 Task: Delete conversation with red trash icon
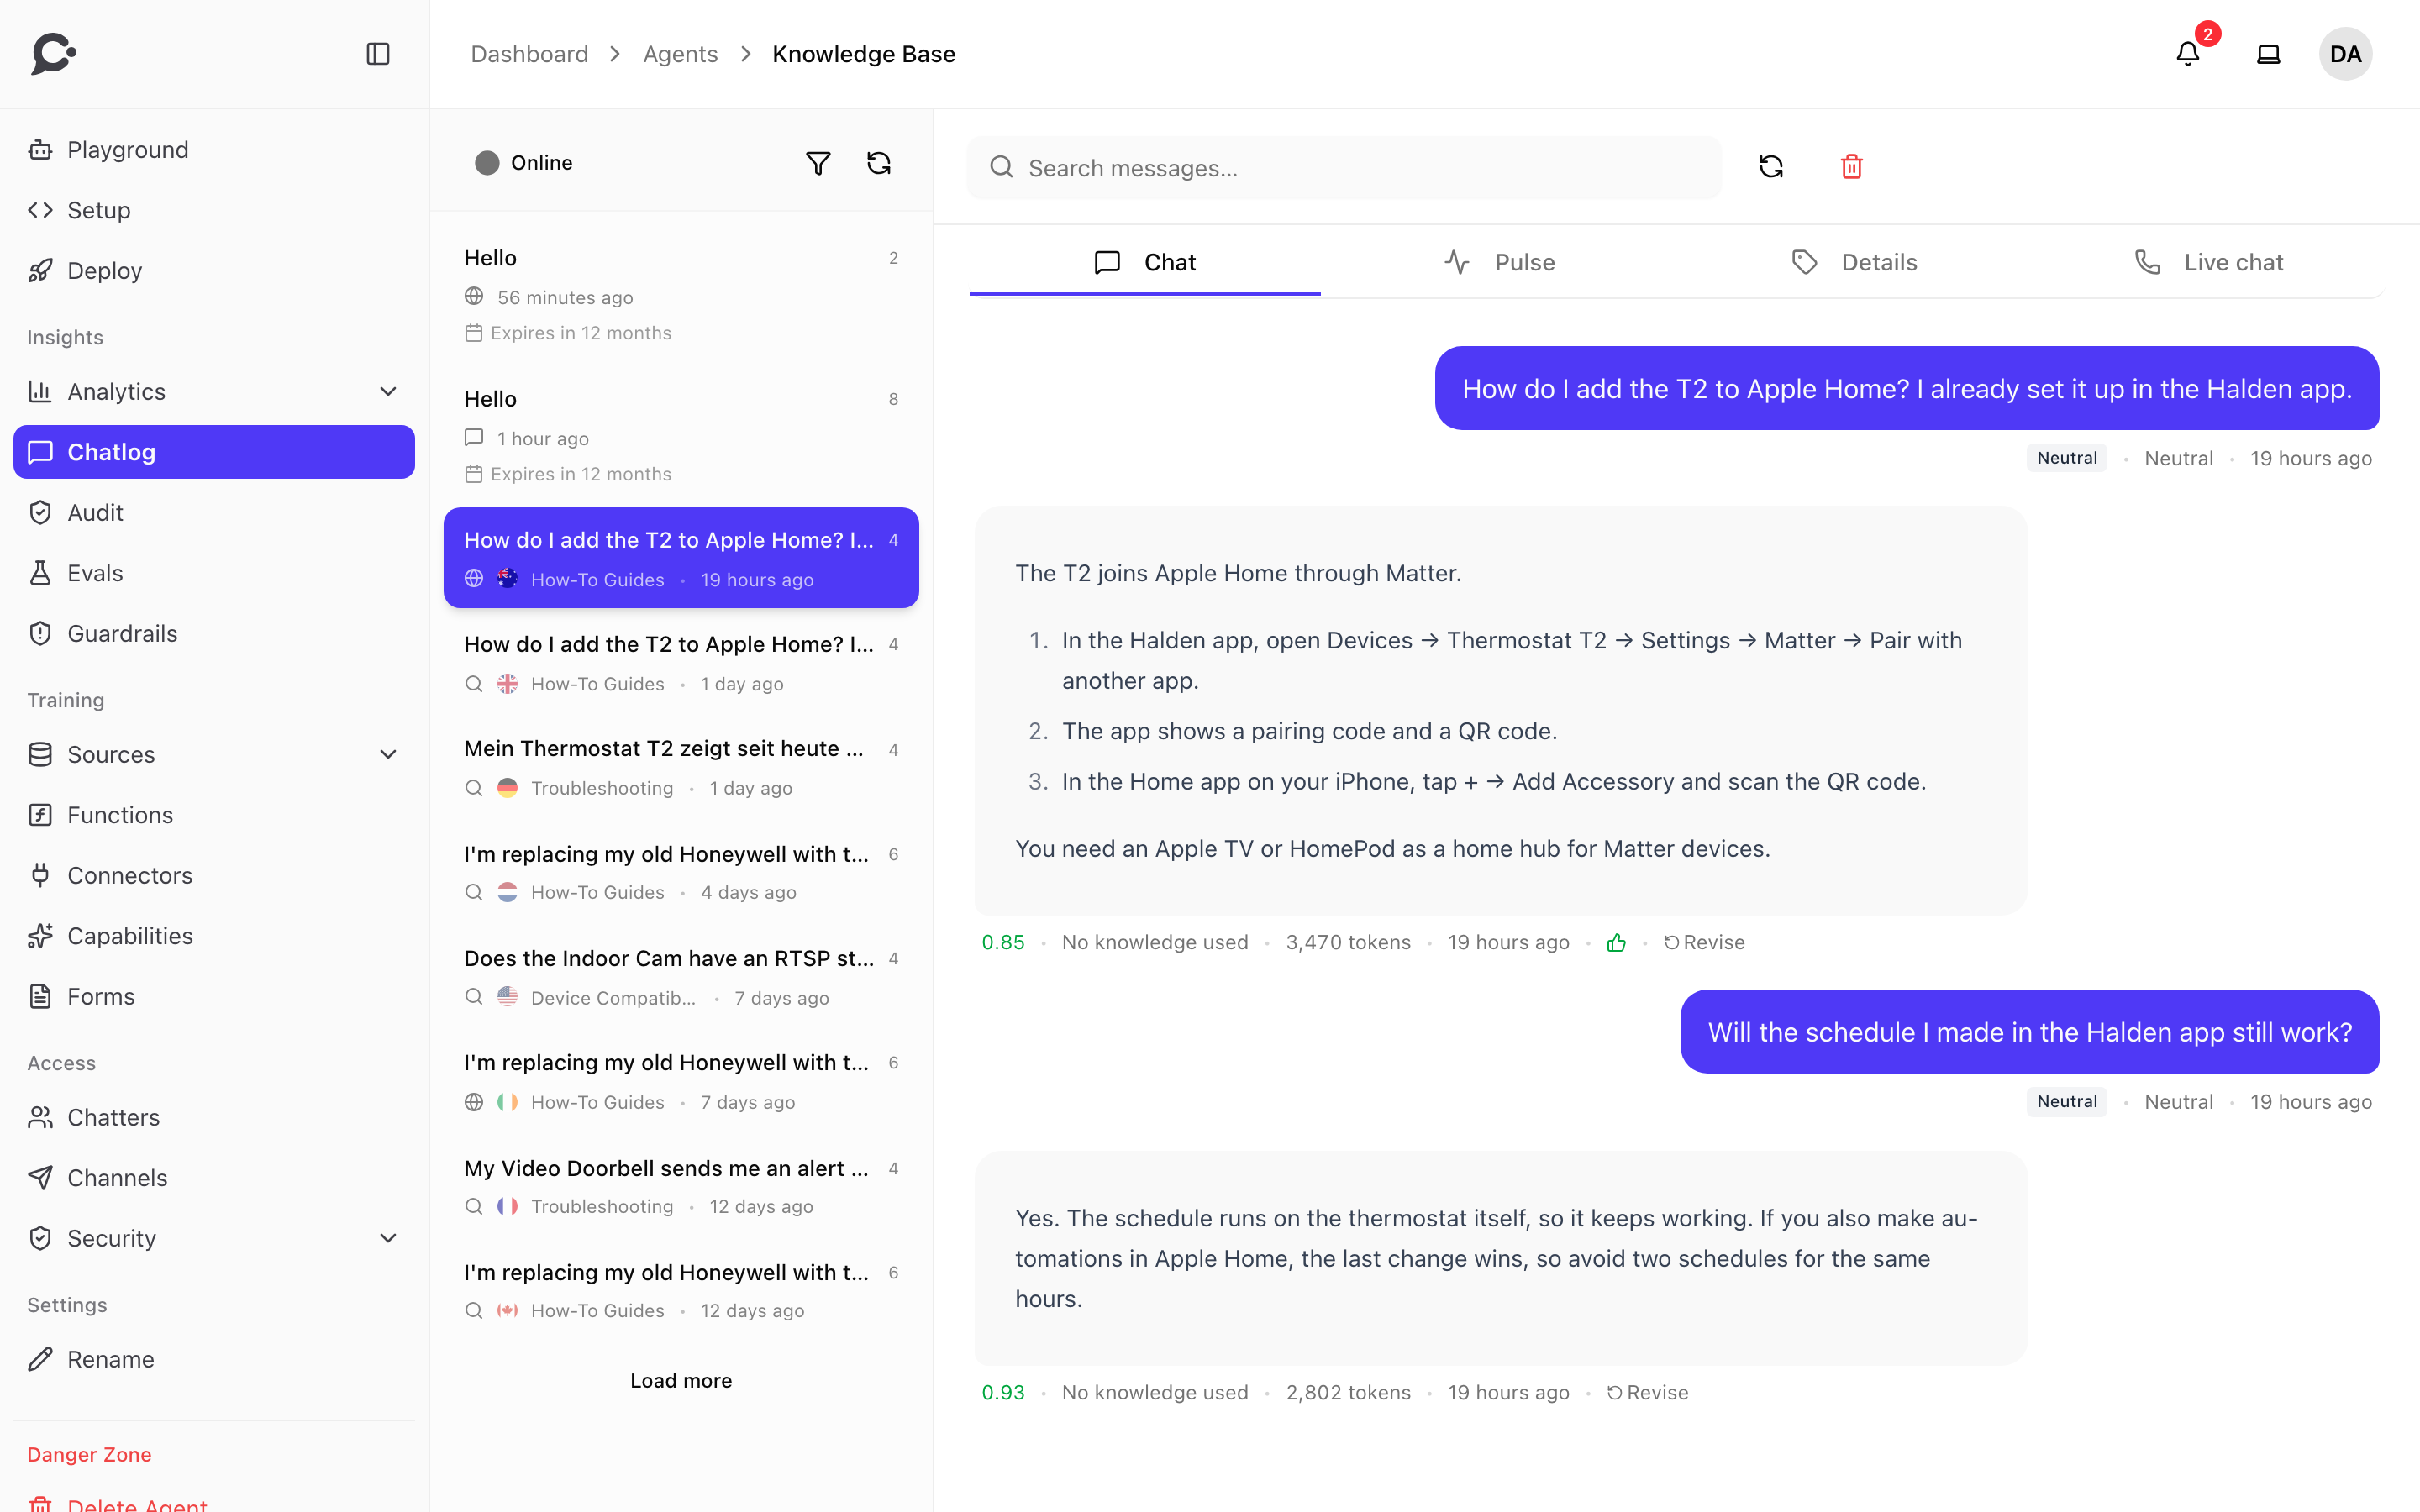pyautogui.click(x=1851, y=167)
